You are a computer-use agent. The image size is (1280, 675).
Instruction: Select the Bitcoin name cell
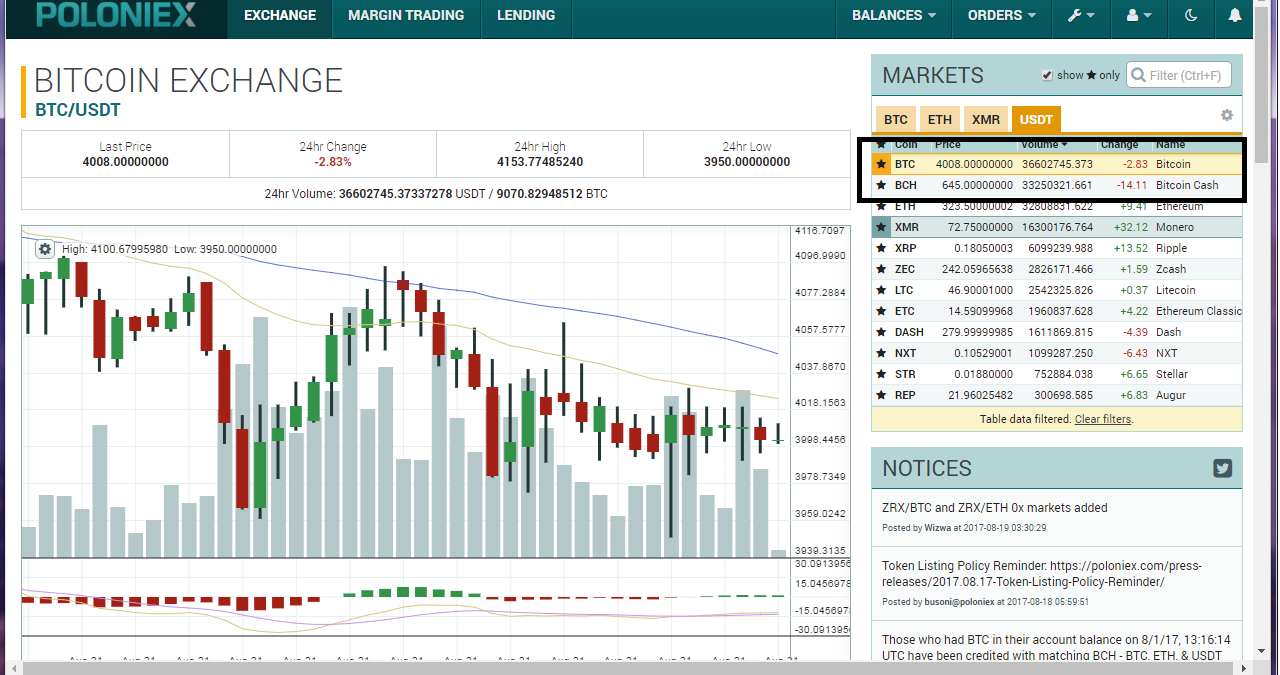point(1174,164)
